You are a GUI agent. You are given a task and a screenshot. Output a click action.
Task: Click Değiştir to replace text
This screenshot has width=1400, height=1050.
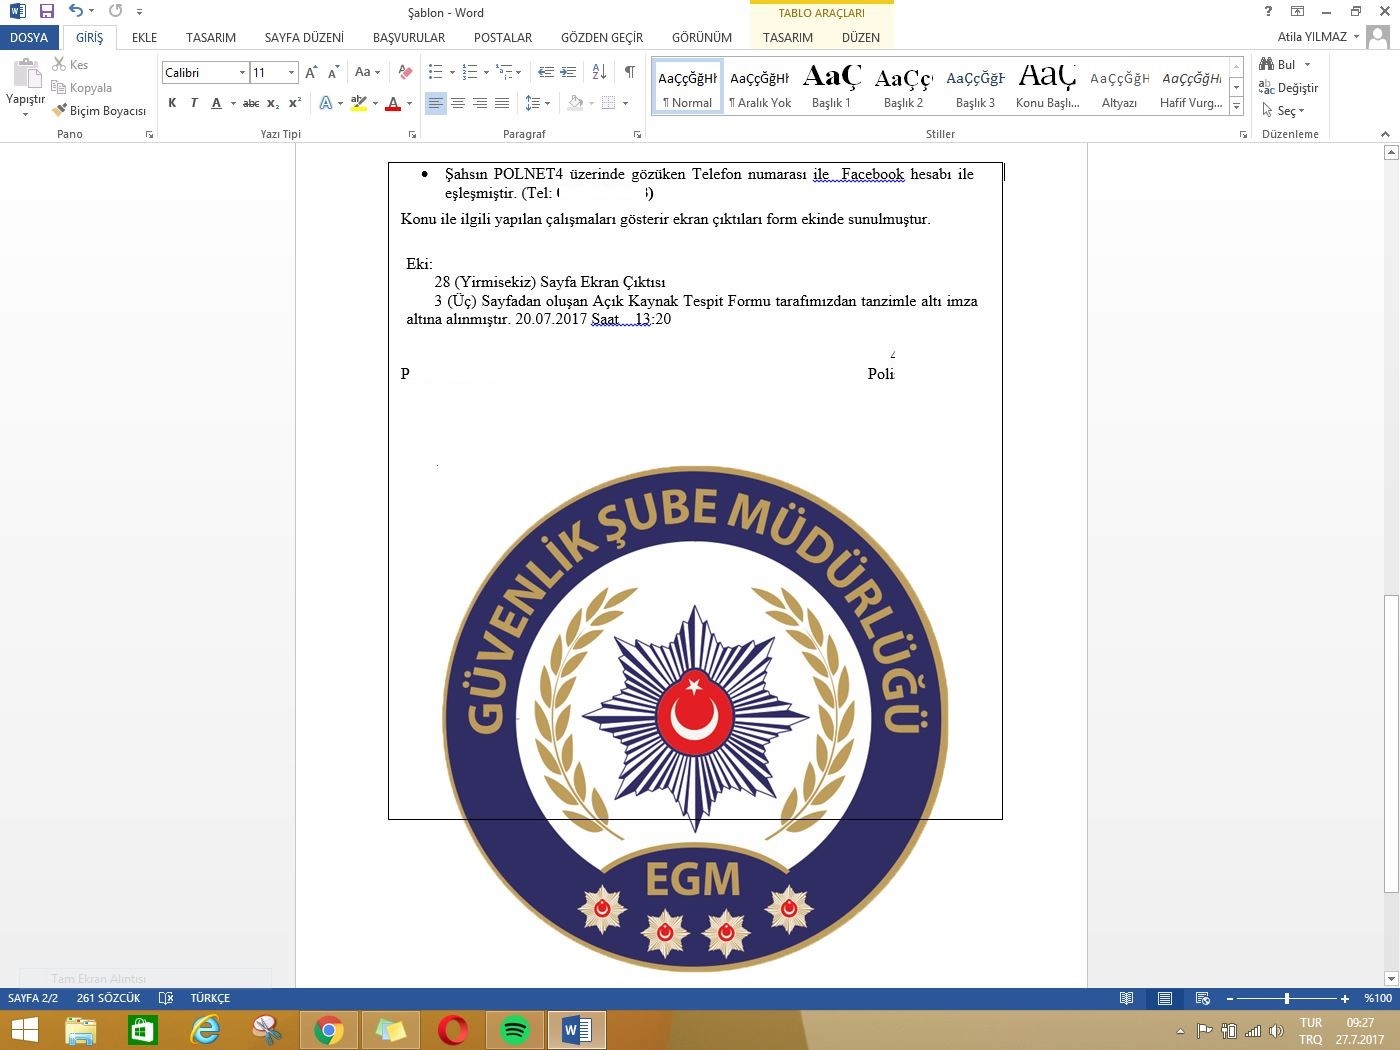[1289, 88]
